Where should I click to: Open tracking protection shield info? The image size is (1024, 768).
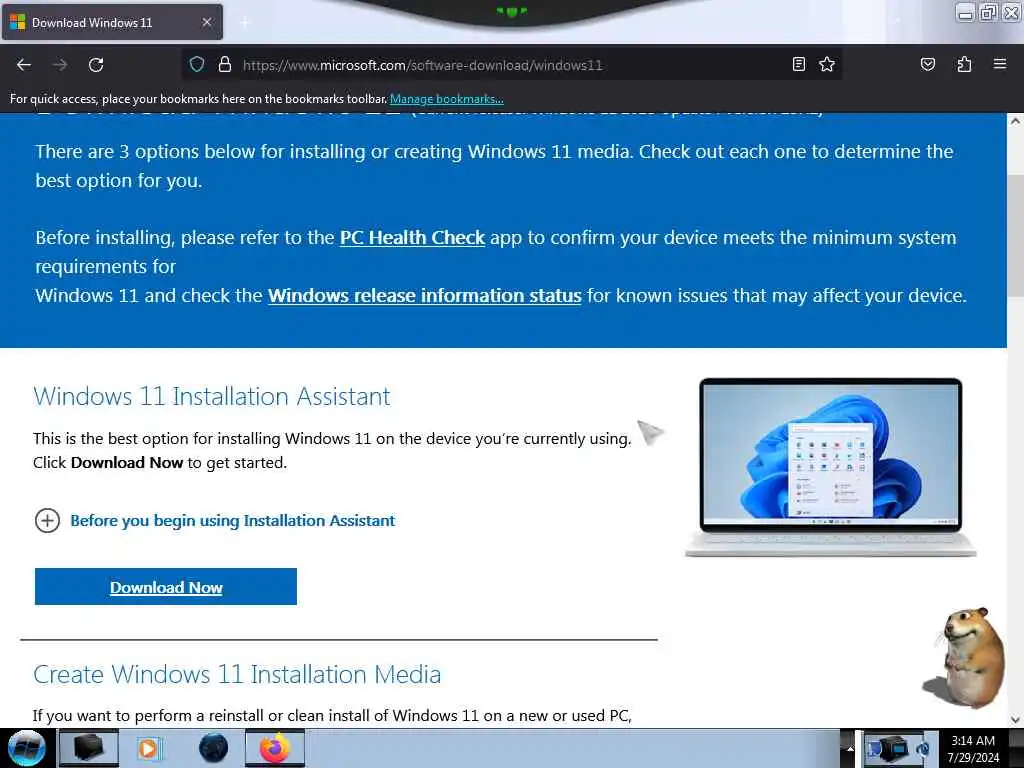point(197,65)
